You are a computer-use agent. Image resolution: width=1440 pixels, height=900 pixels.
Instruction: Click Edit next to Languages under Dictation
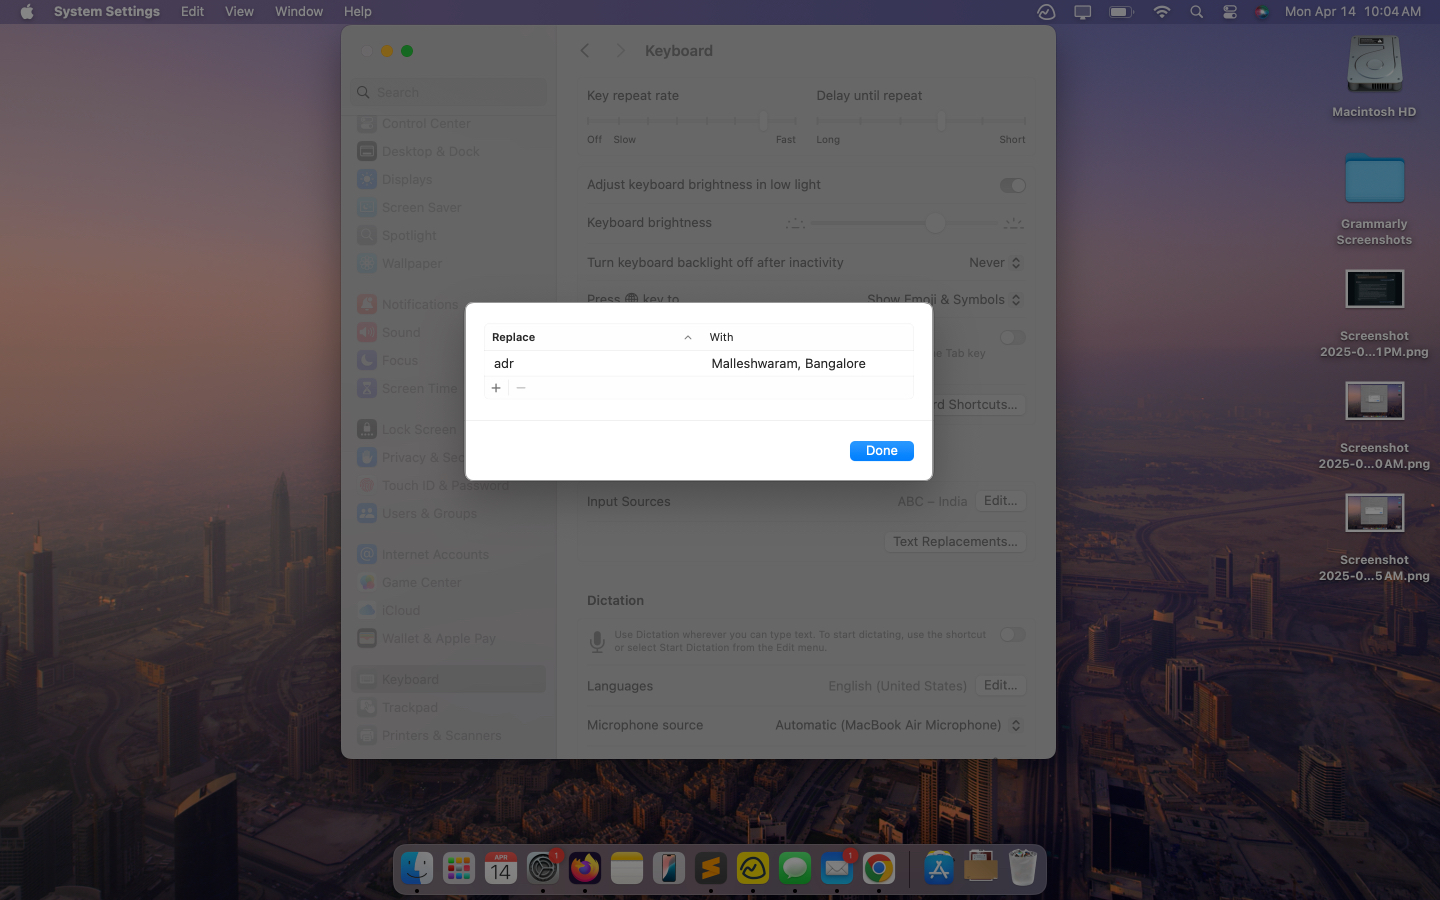click(1001, 685)
